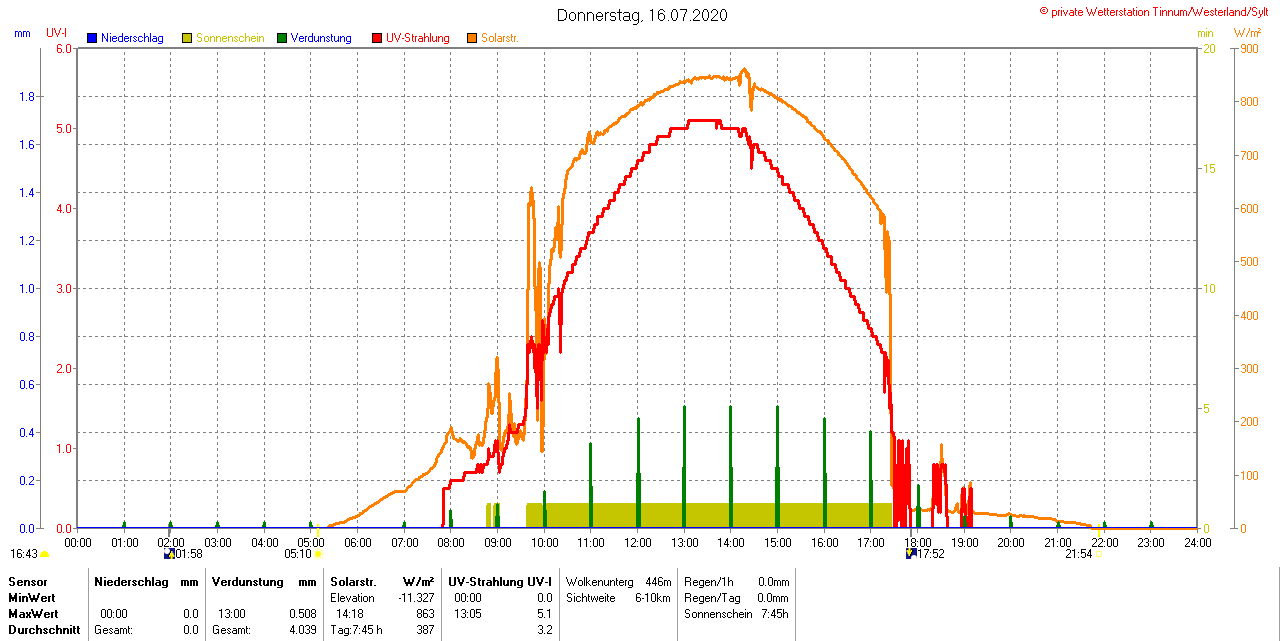This screenshot has width=1280, height=641.
Task: Click the MinWert row label
Action: [32, 597]
